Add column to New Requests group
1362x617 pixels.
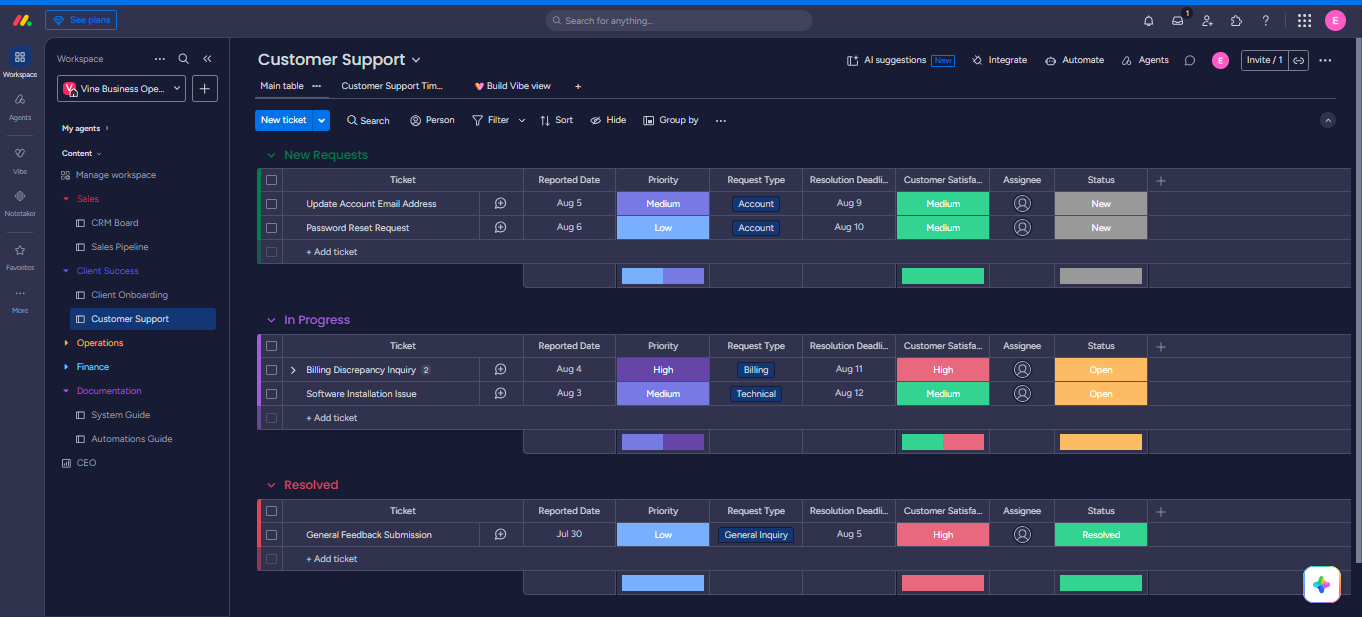click(x=1161, y=180)
